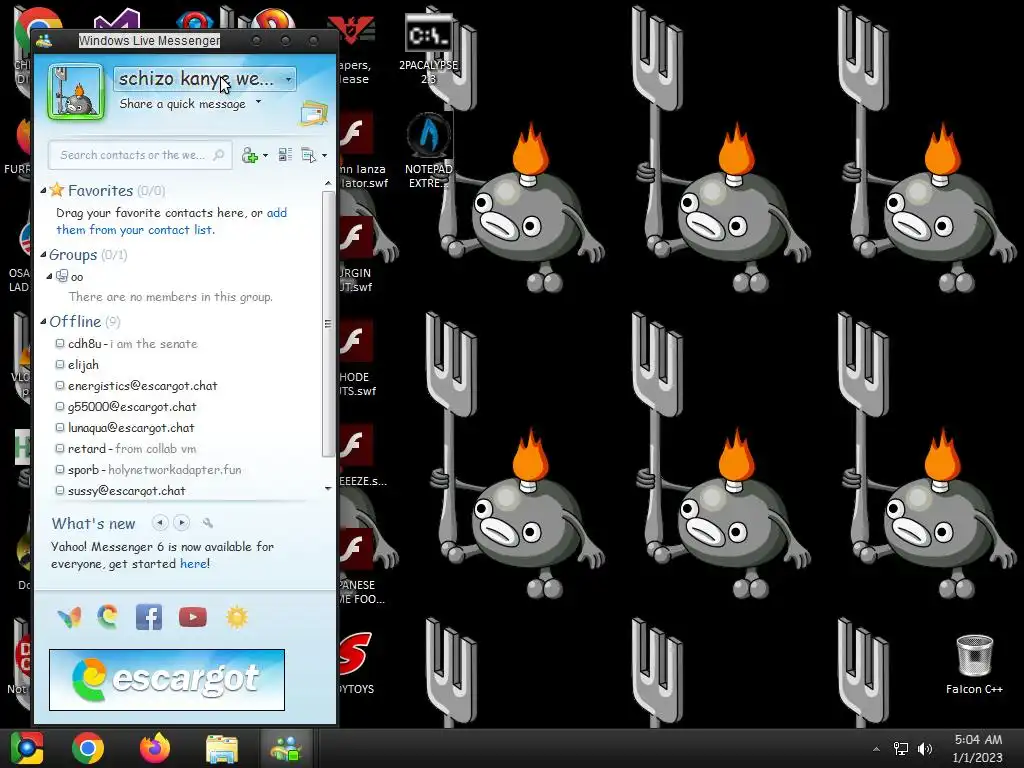Viewport: 1024px width, 768px height.
Task: Open the display name dropdown arrow
Action: coord(288,79)
